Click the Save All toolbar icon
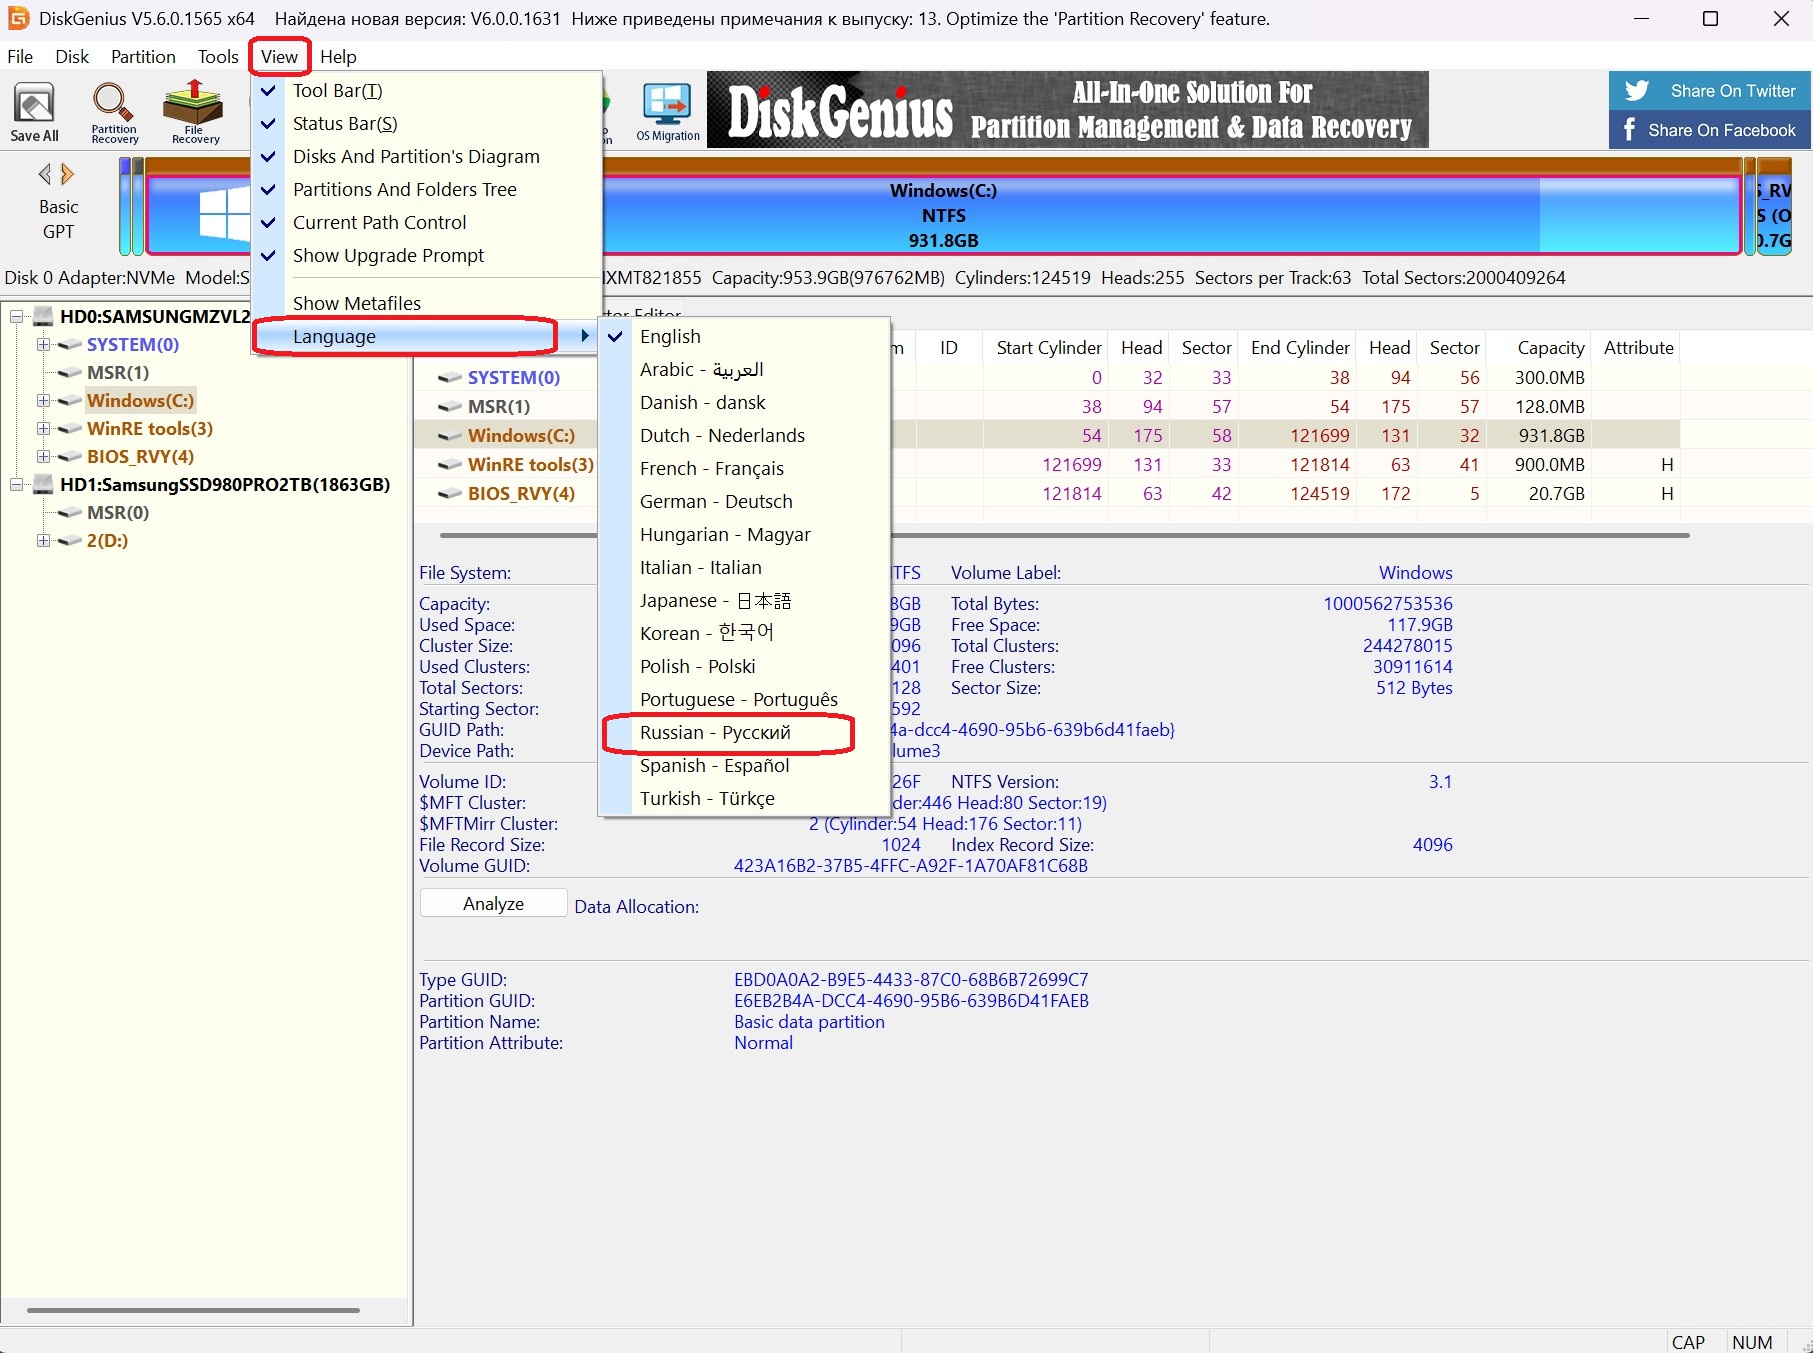 [x=35, y=111]
